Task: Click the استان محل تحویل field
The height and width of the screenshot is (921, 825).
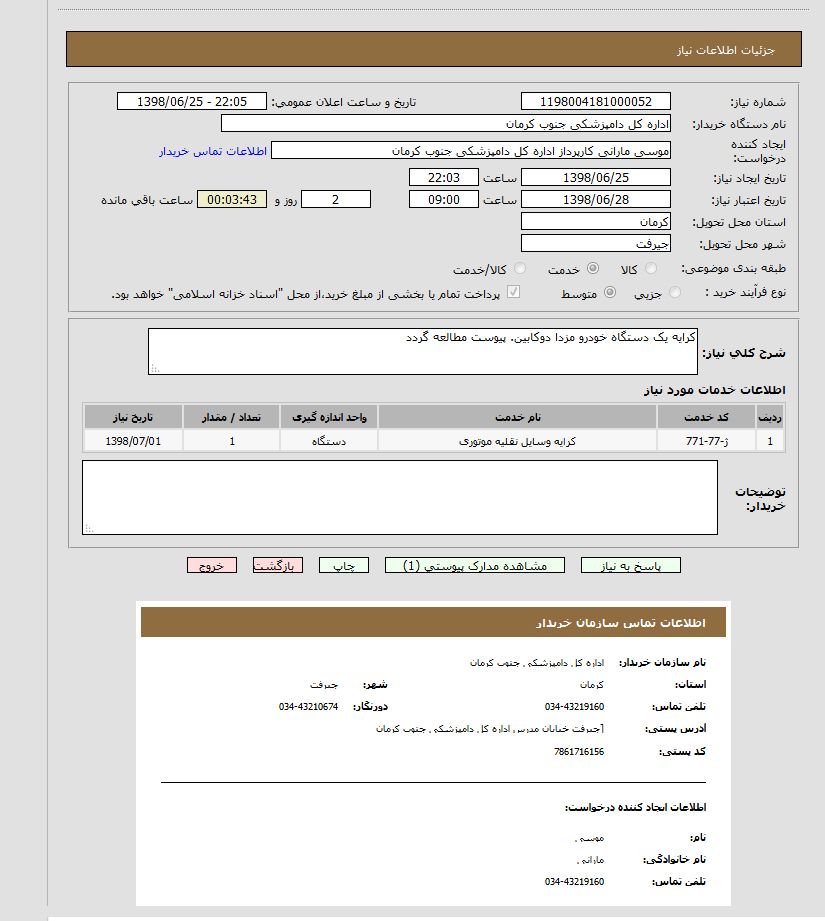Action: click(x=596, y=222)
